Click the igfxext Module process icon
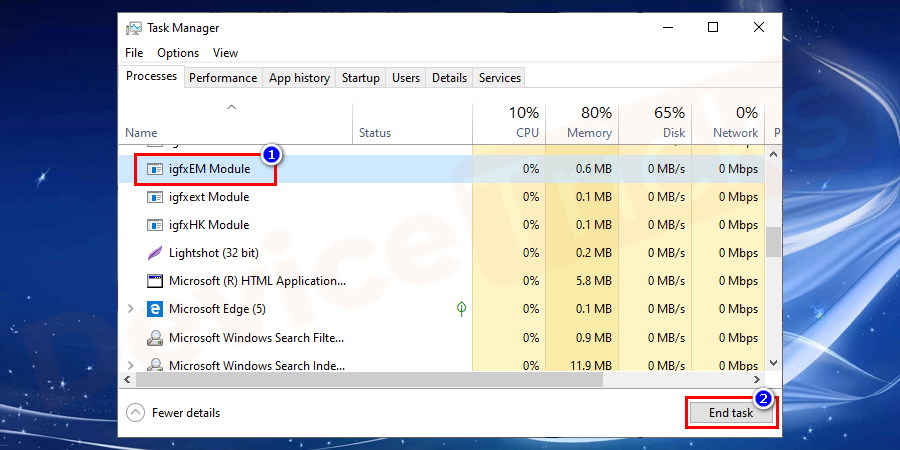This screenshot has width=900, height=450. coord(155,197)
